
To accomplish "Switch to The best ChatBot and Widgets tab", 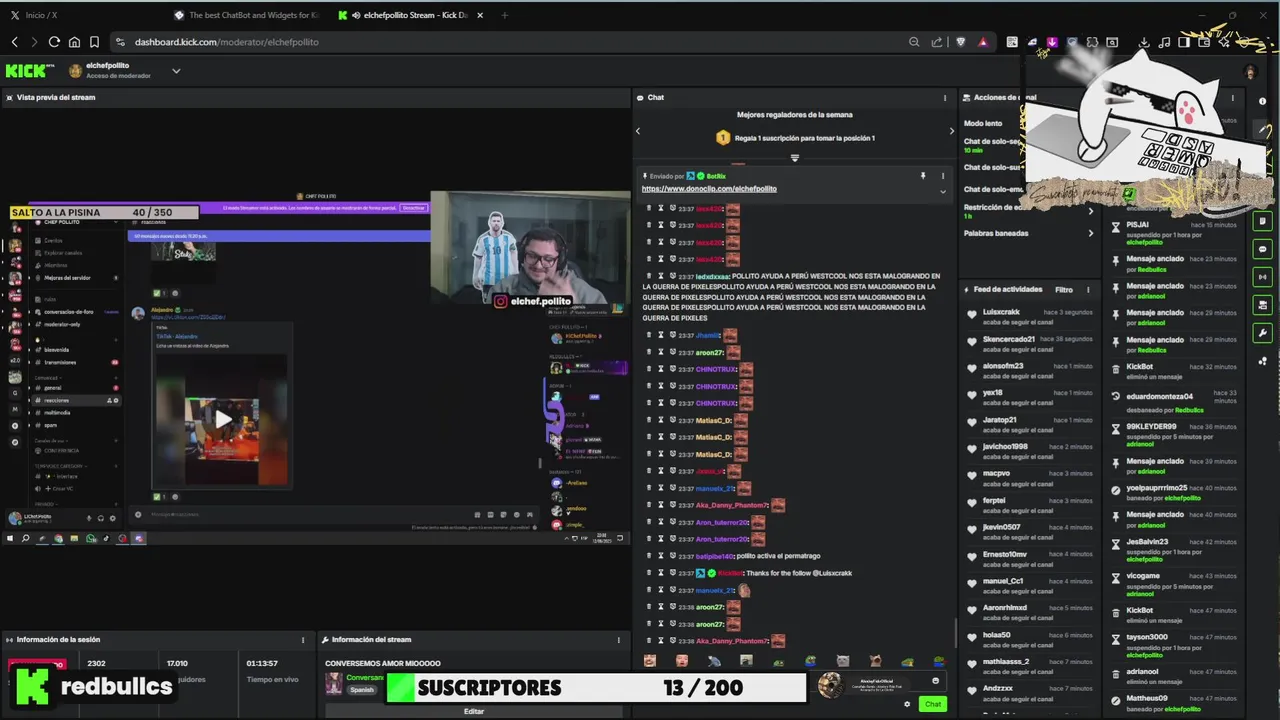I will tap(245, 15).
